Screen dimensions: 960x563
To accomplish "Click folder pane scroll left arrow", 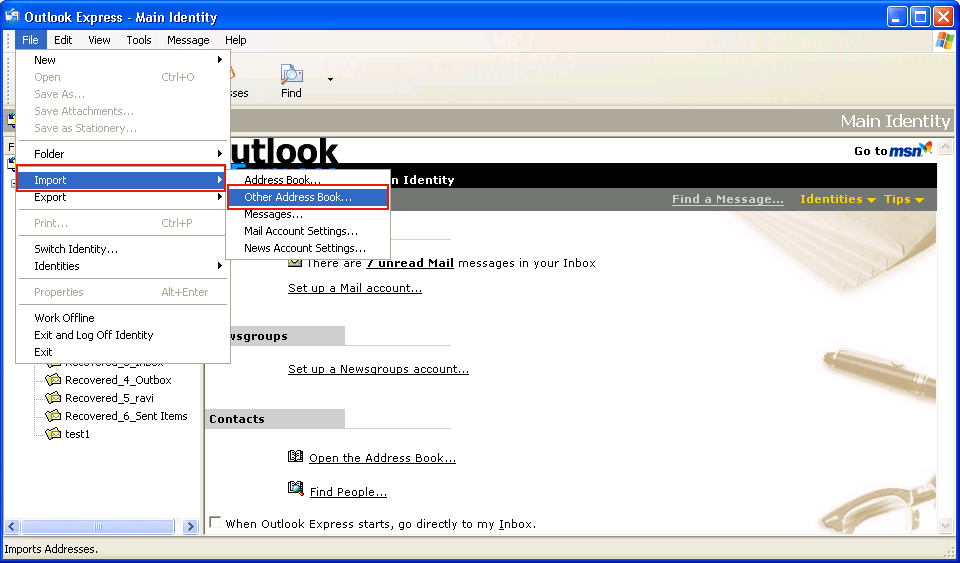I will 12,526.
